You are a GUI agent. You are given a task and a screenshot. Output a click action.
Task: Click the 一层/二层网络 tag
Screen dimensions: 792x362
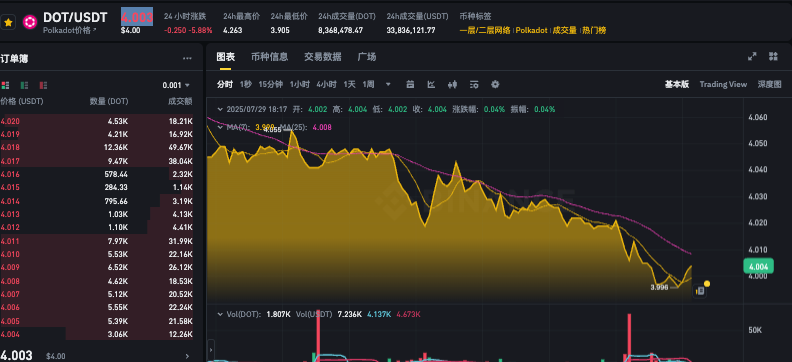pyautogui.click(x=485, y=30)
